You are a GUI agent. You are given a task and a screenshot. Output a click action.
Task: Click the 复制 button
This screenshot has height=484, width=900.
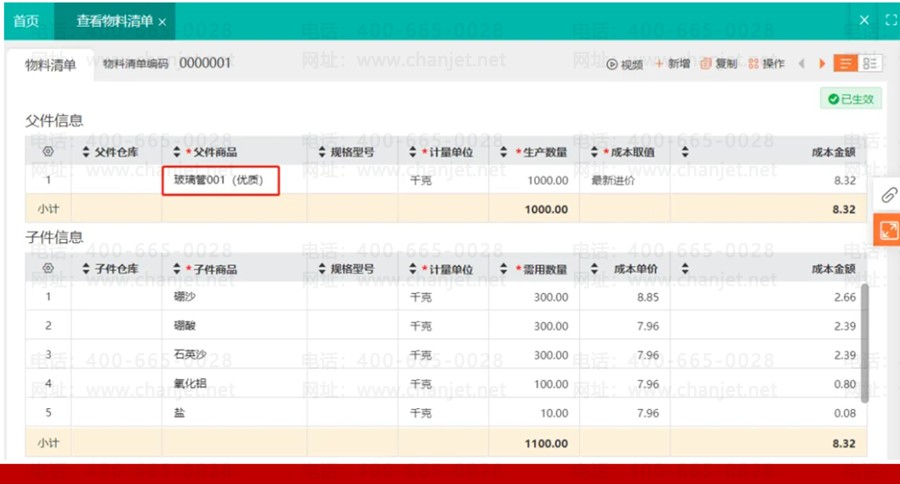coord(719,64)
